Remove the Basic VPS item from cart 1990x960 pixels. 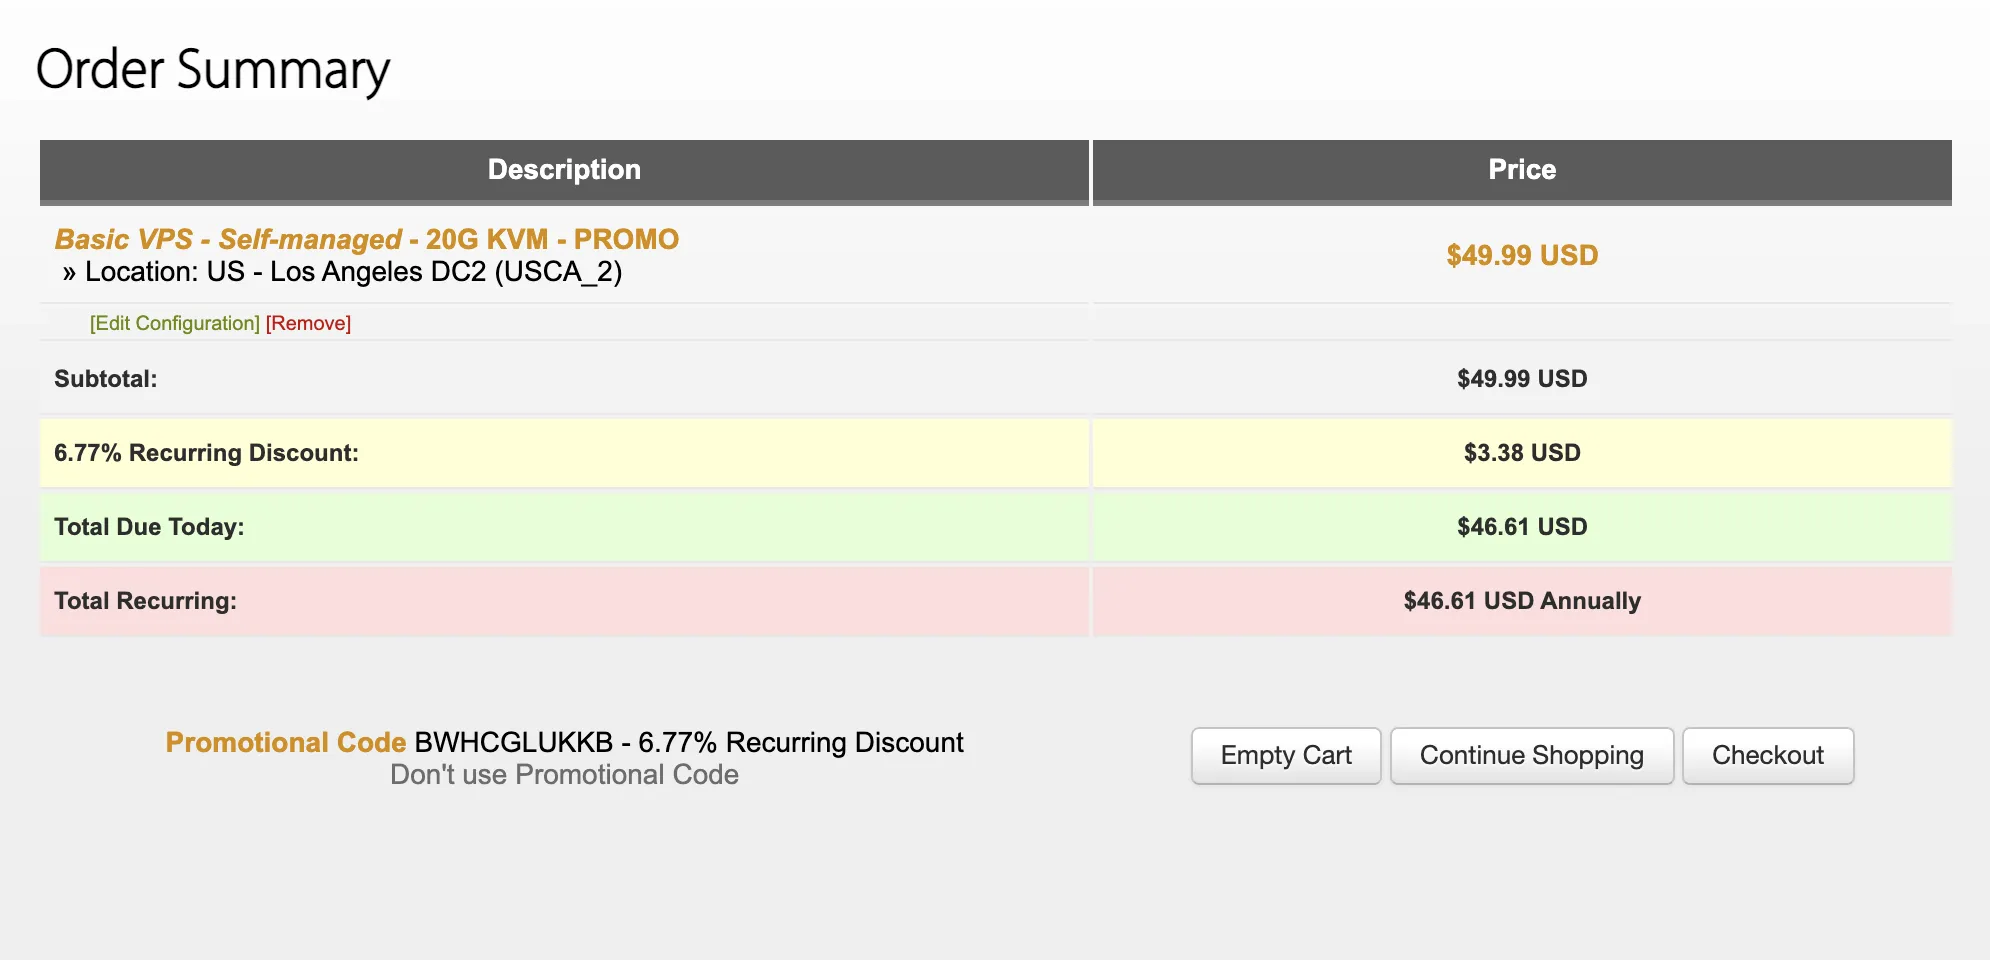tap(308, 323)
